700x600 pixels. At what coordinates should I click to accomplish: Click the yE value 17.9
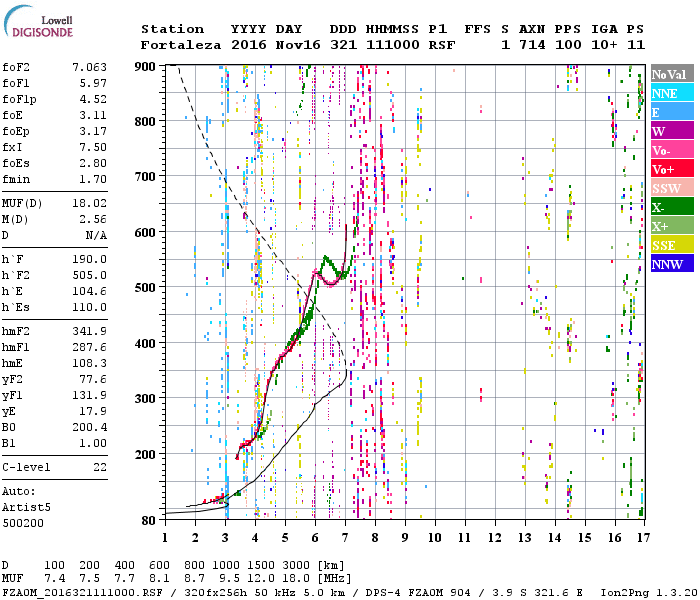click(93, 411)
